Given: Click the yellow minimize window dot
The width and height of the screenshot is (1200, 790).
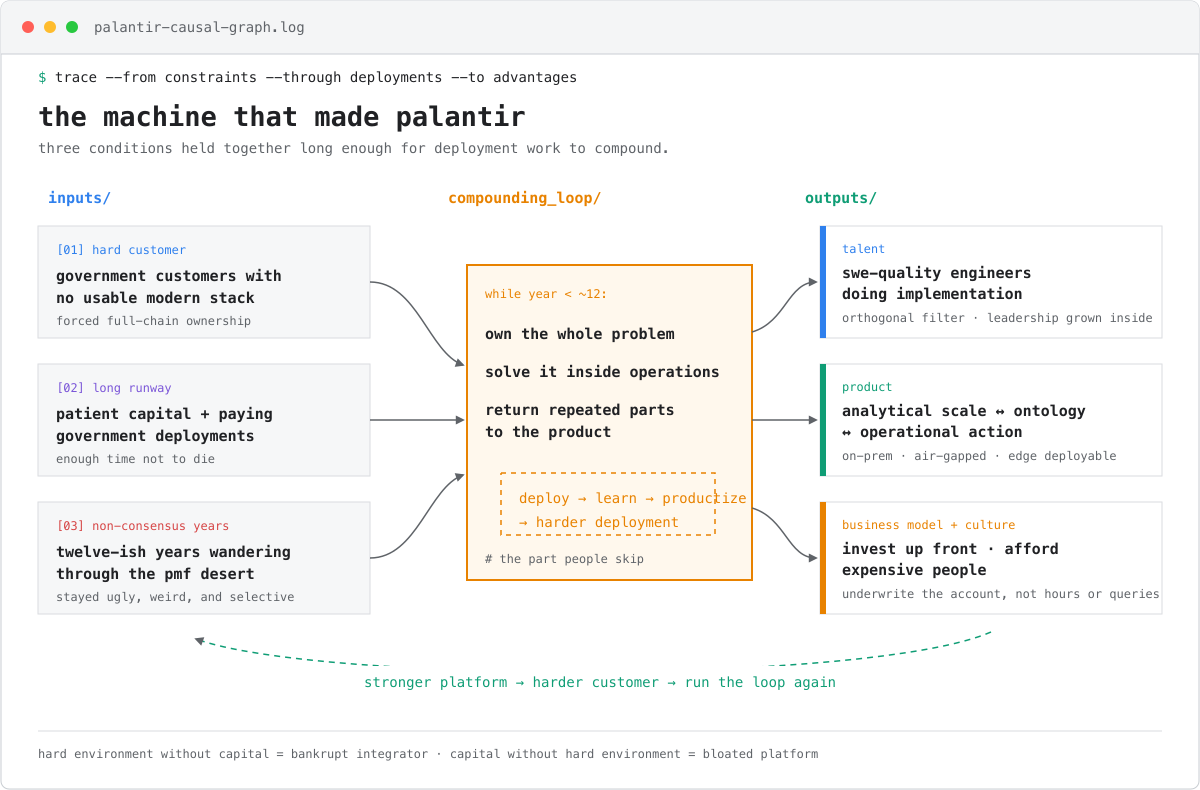Looking at the screenshot, I should (50, 27).
